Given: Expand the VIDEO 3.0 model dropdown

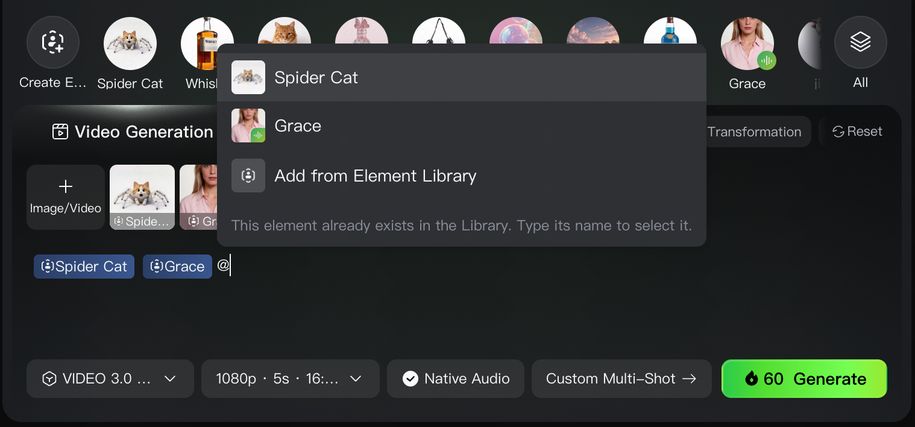Looking at the screenshot, I should (110, 379).
